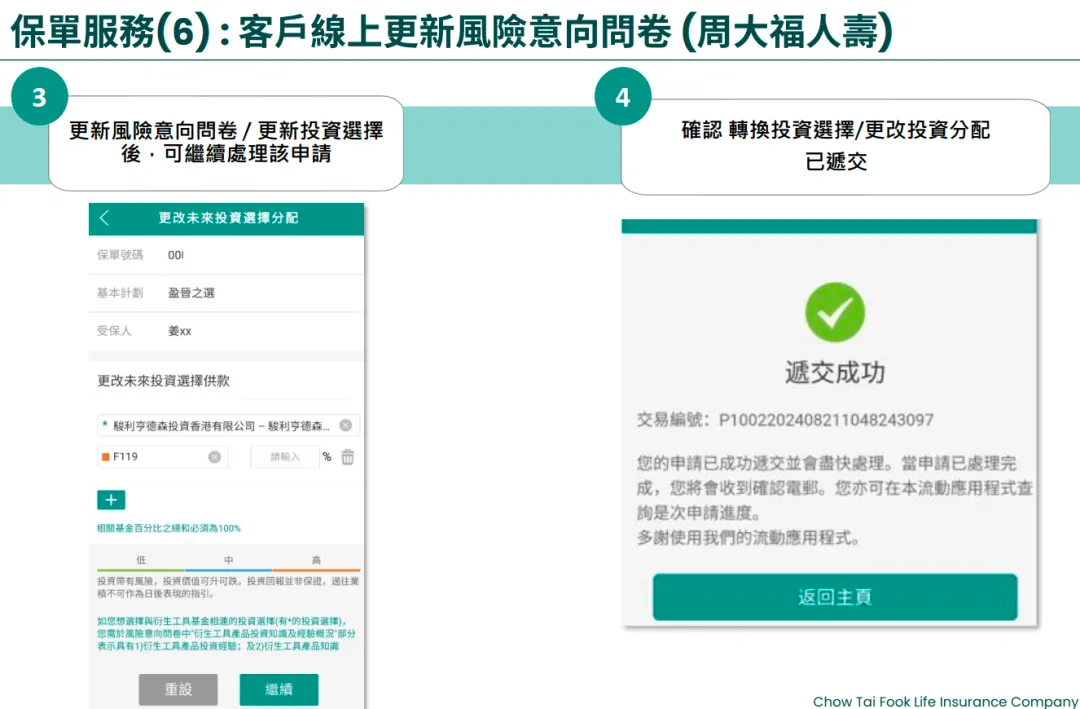Click the % sign beside the input field
The image size is (1080, 709).
point(327,457)
